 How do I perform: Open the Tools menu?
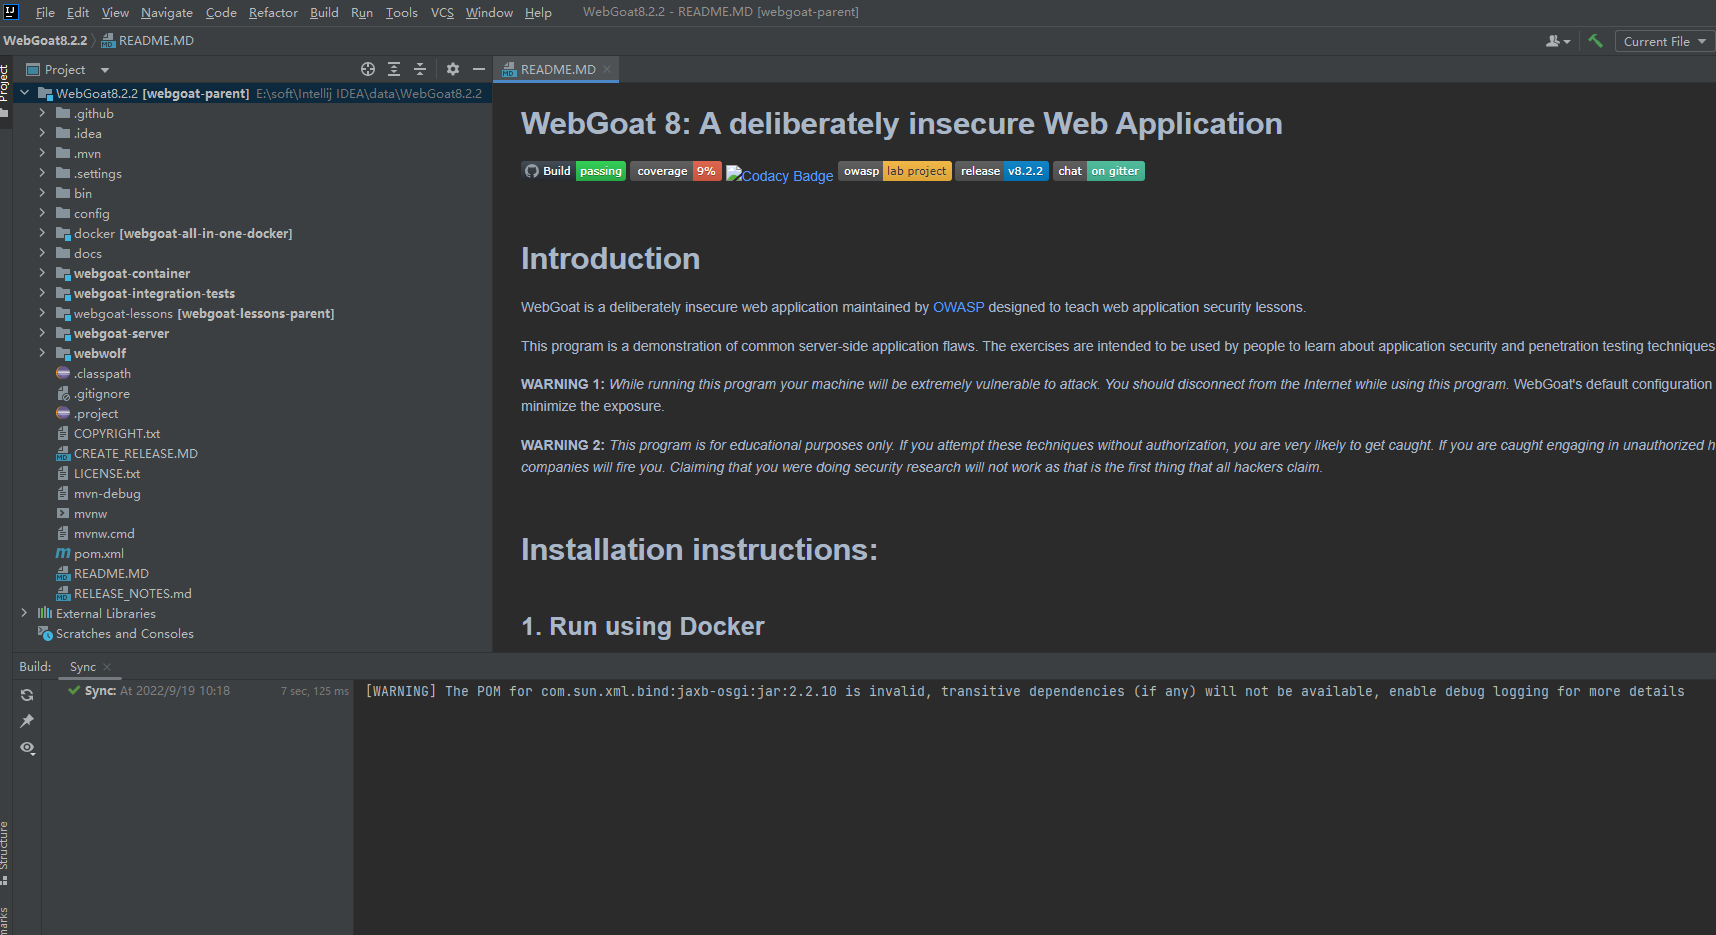[401, 12]
